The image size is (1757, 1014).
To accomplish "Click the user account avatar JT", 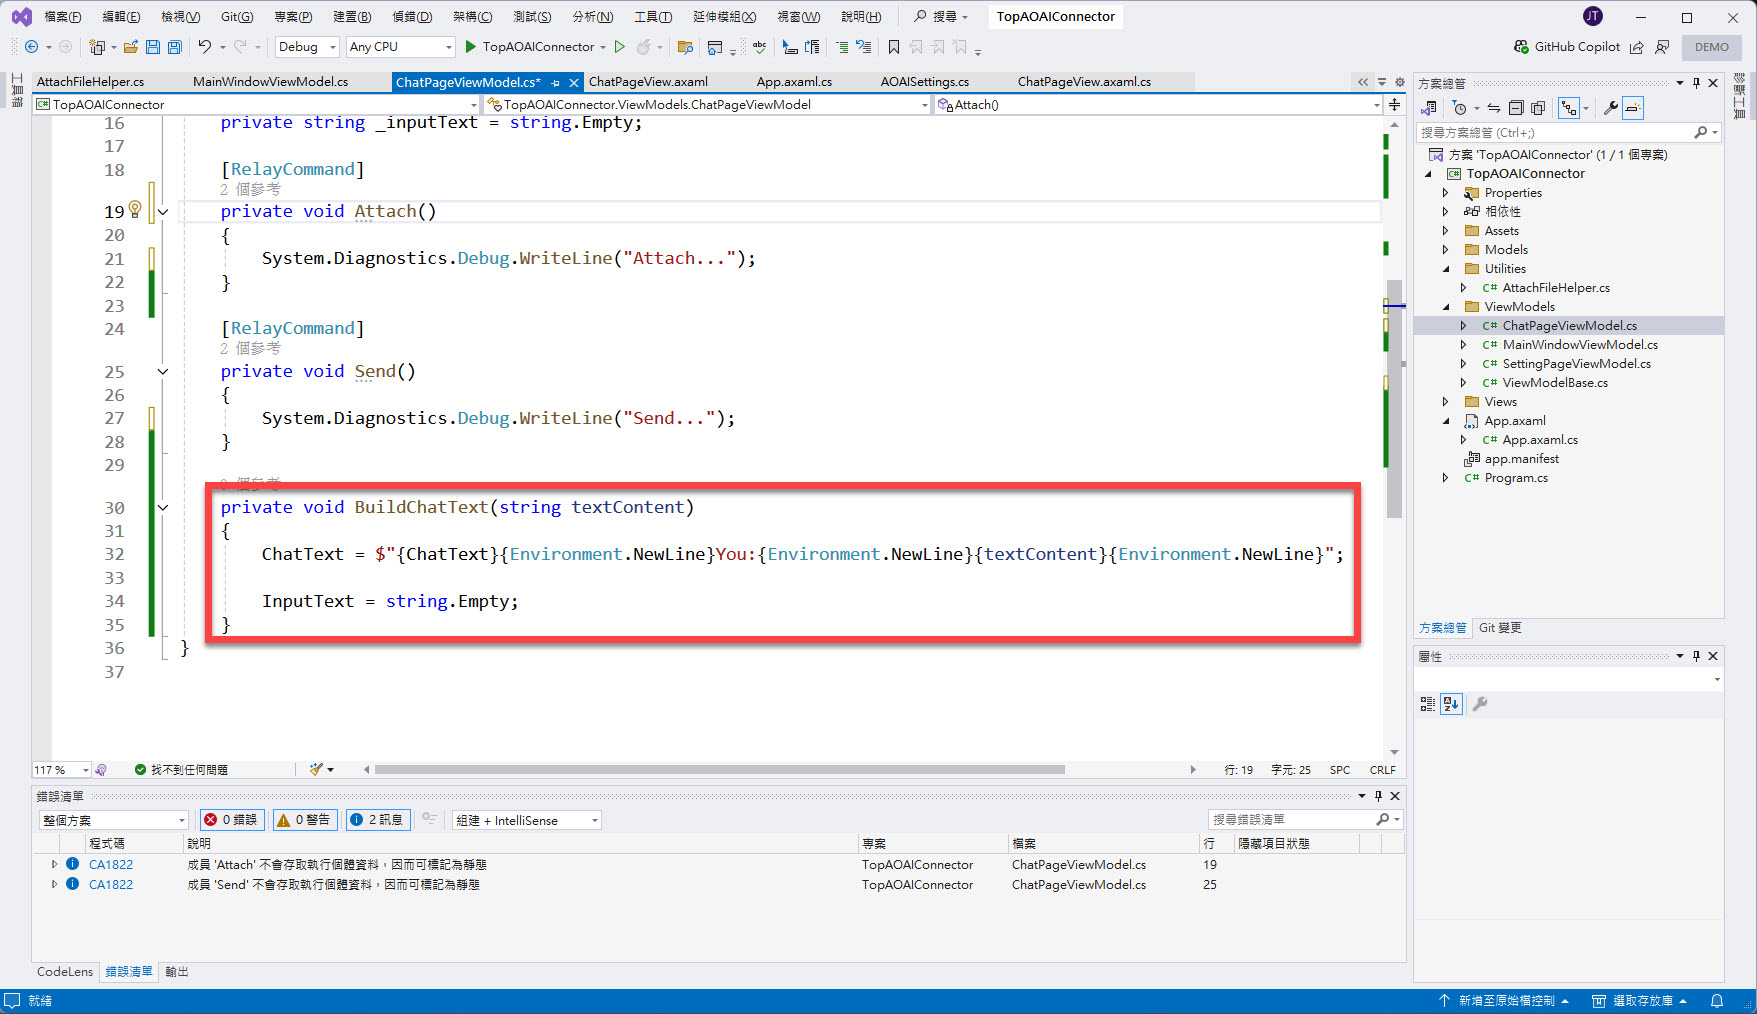I will pos(1593,16).
